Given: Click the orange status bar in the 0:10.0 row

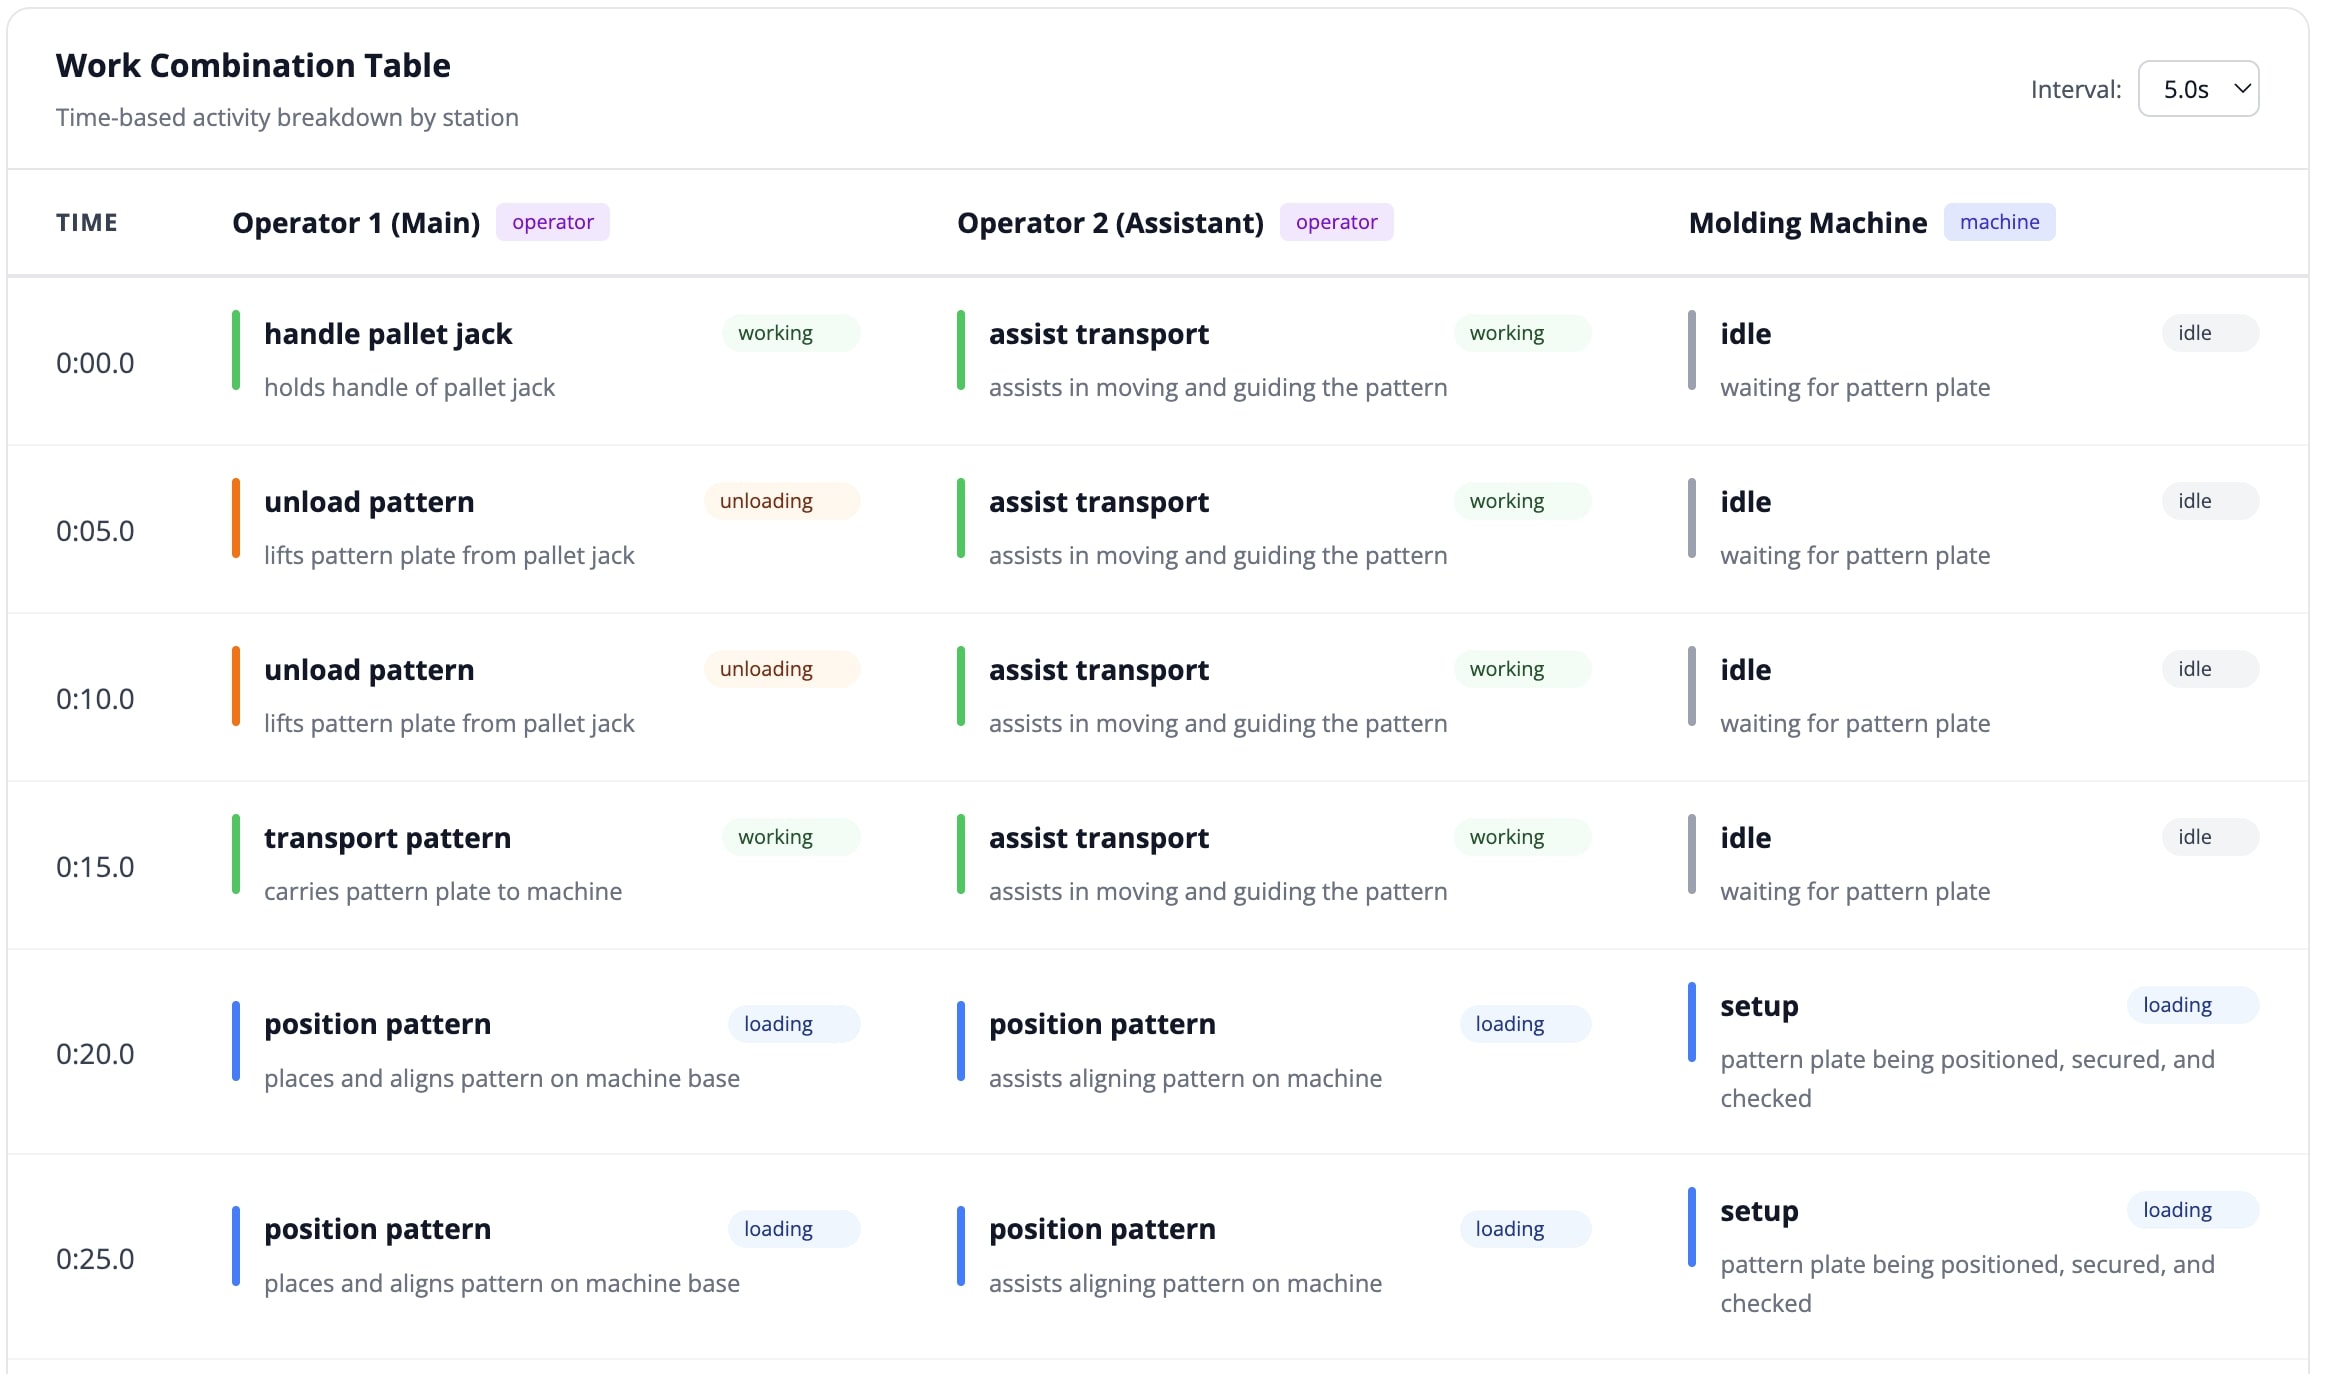Looking at the screenshot, I should 236,686.
